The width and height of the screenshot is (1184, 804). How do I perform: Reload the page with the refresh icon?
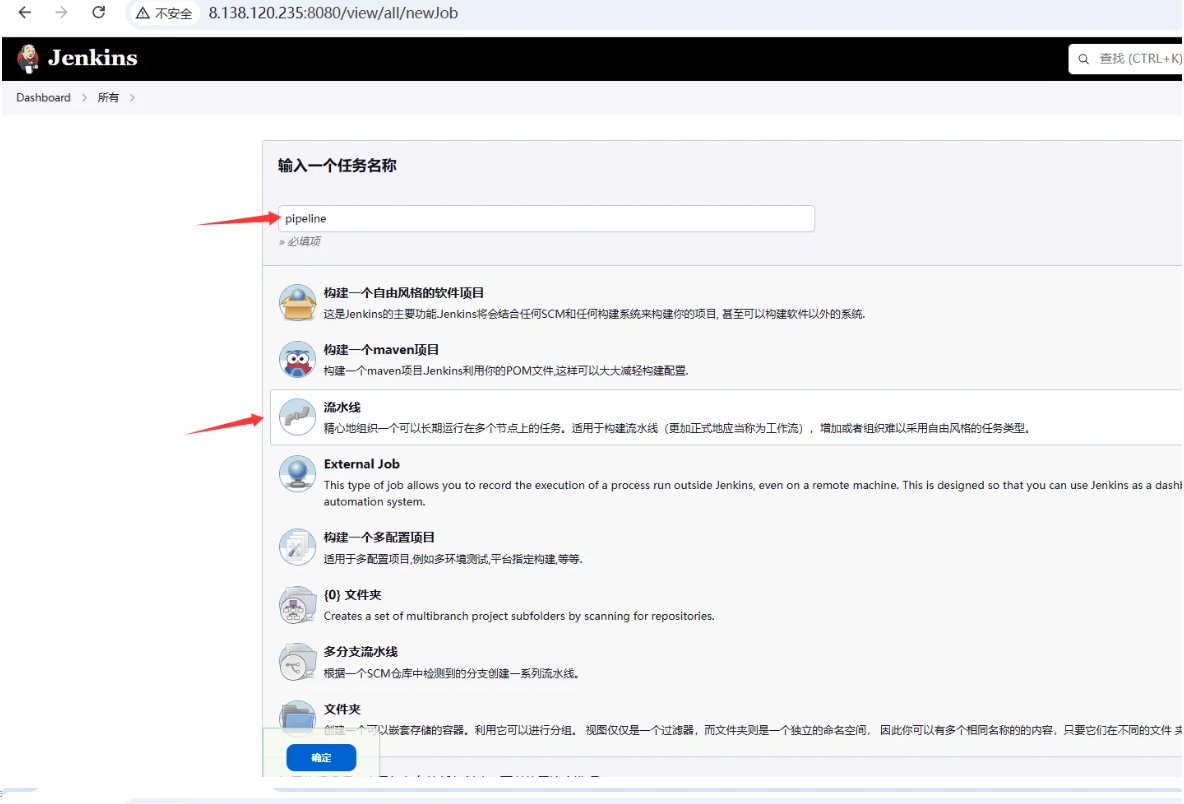tap(98, 13)
